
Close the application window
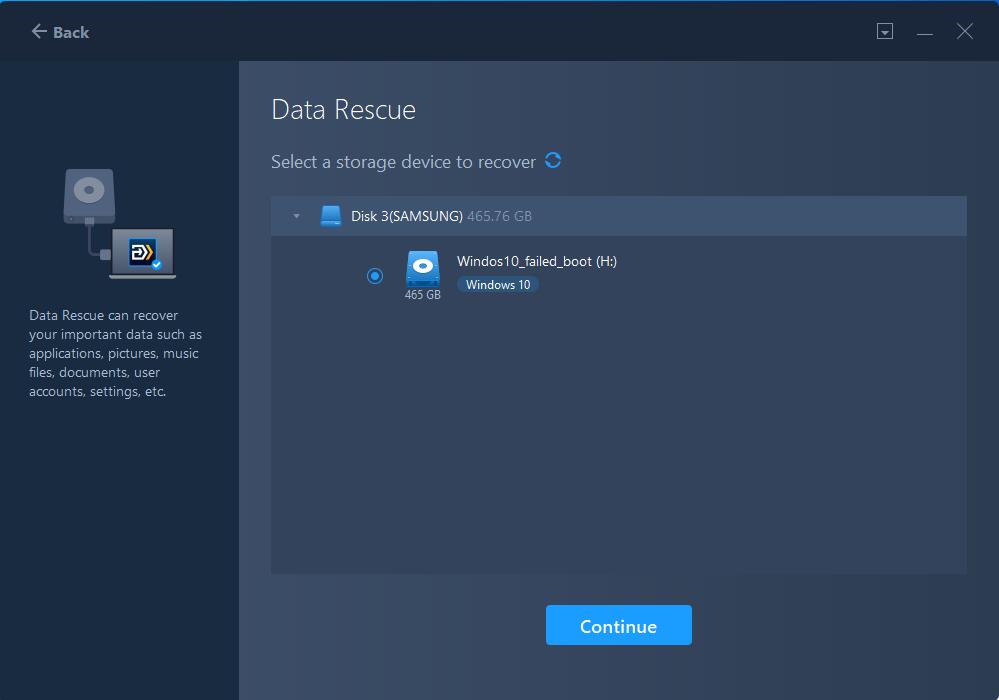click(x=965, y=32)
